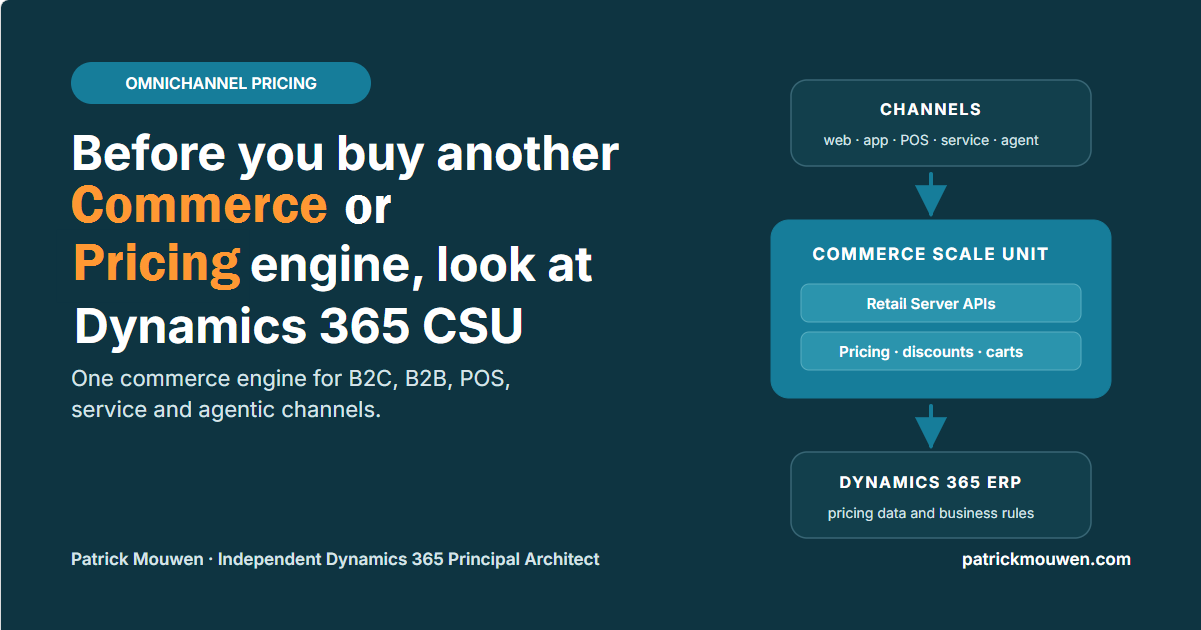Click the COMMERCE SCALE UNIT title

(x=931, y=254)
